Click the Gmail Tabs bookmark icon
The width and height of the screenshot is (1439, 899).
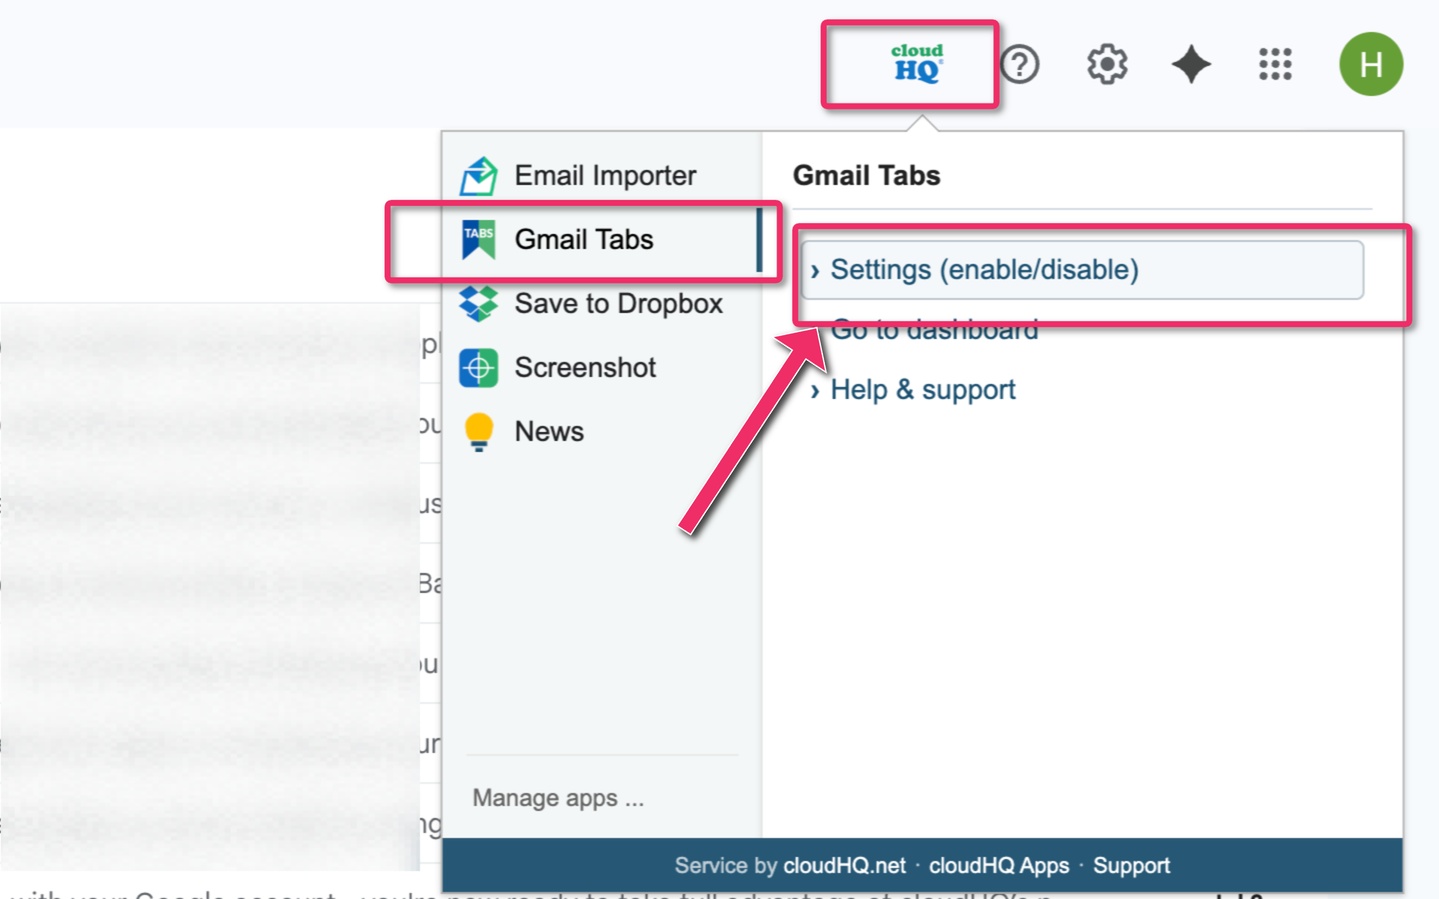pos(478,240)
